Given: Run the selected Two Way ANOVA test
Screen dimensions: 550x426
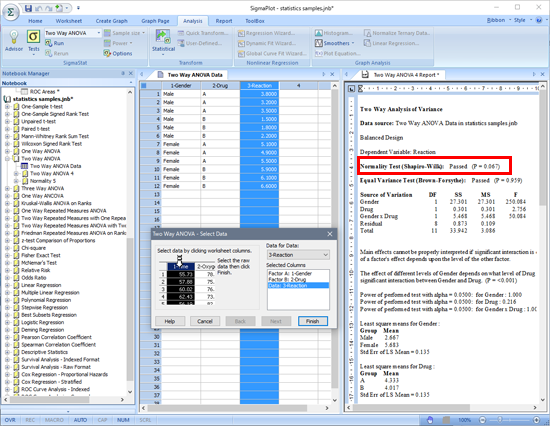Looking at the screenshot, I should pyautogui.click(x=55, y=43).
